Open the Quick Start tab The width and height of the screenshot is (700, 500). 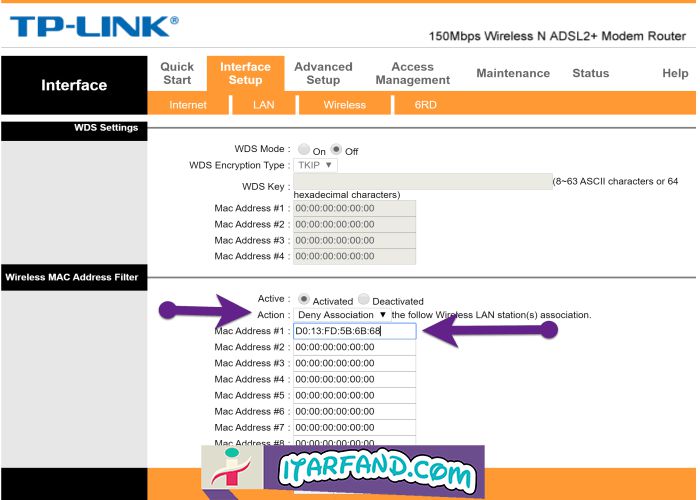point(177,73)
